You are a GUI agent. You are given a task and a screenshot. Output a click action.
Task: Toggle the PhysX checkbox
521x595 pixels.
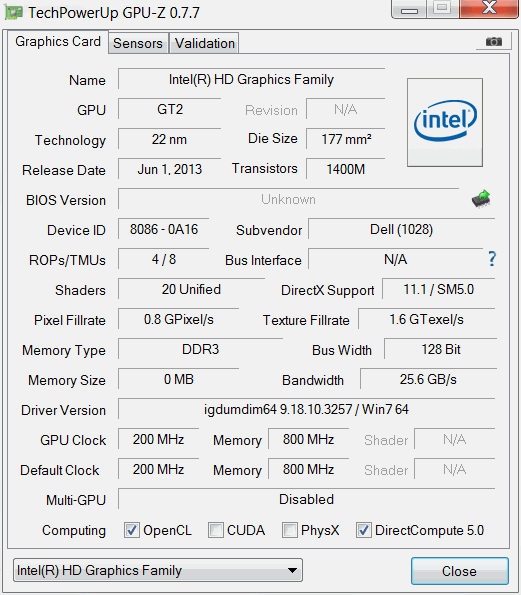pos(290,530)
